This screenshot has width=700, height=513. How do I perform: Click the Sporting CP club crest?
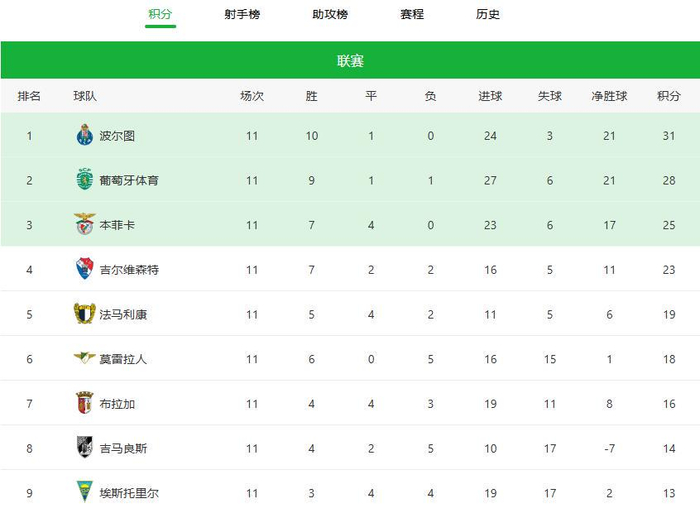(x=84, y=180)
